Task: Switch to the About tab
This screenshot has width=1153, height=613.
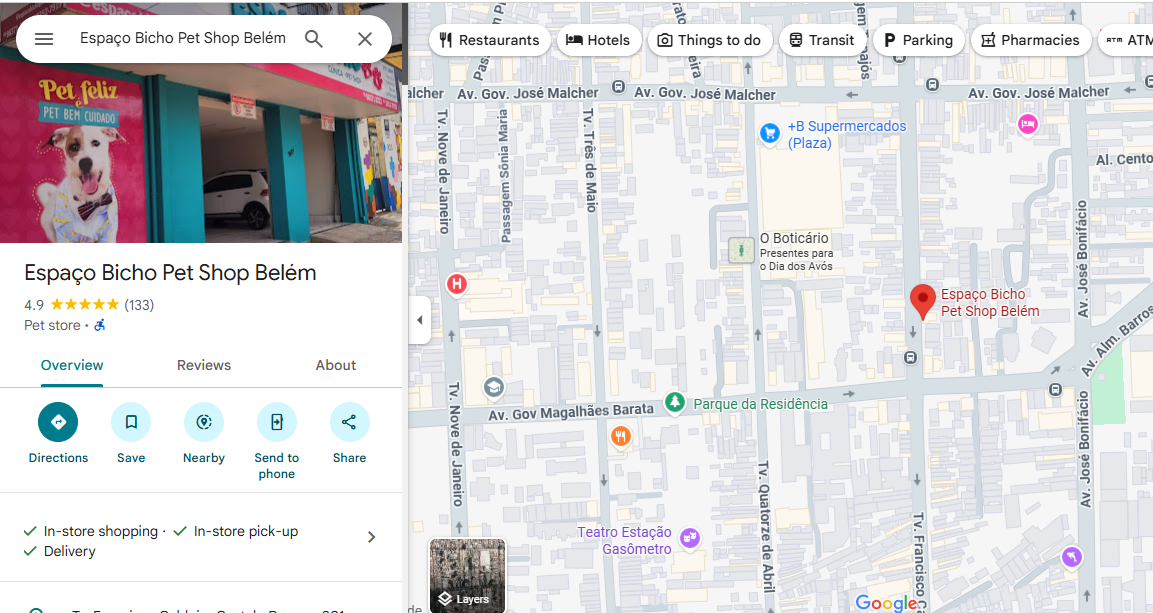Action: pyautogui.click(x=335, y=365)
